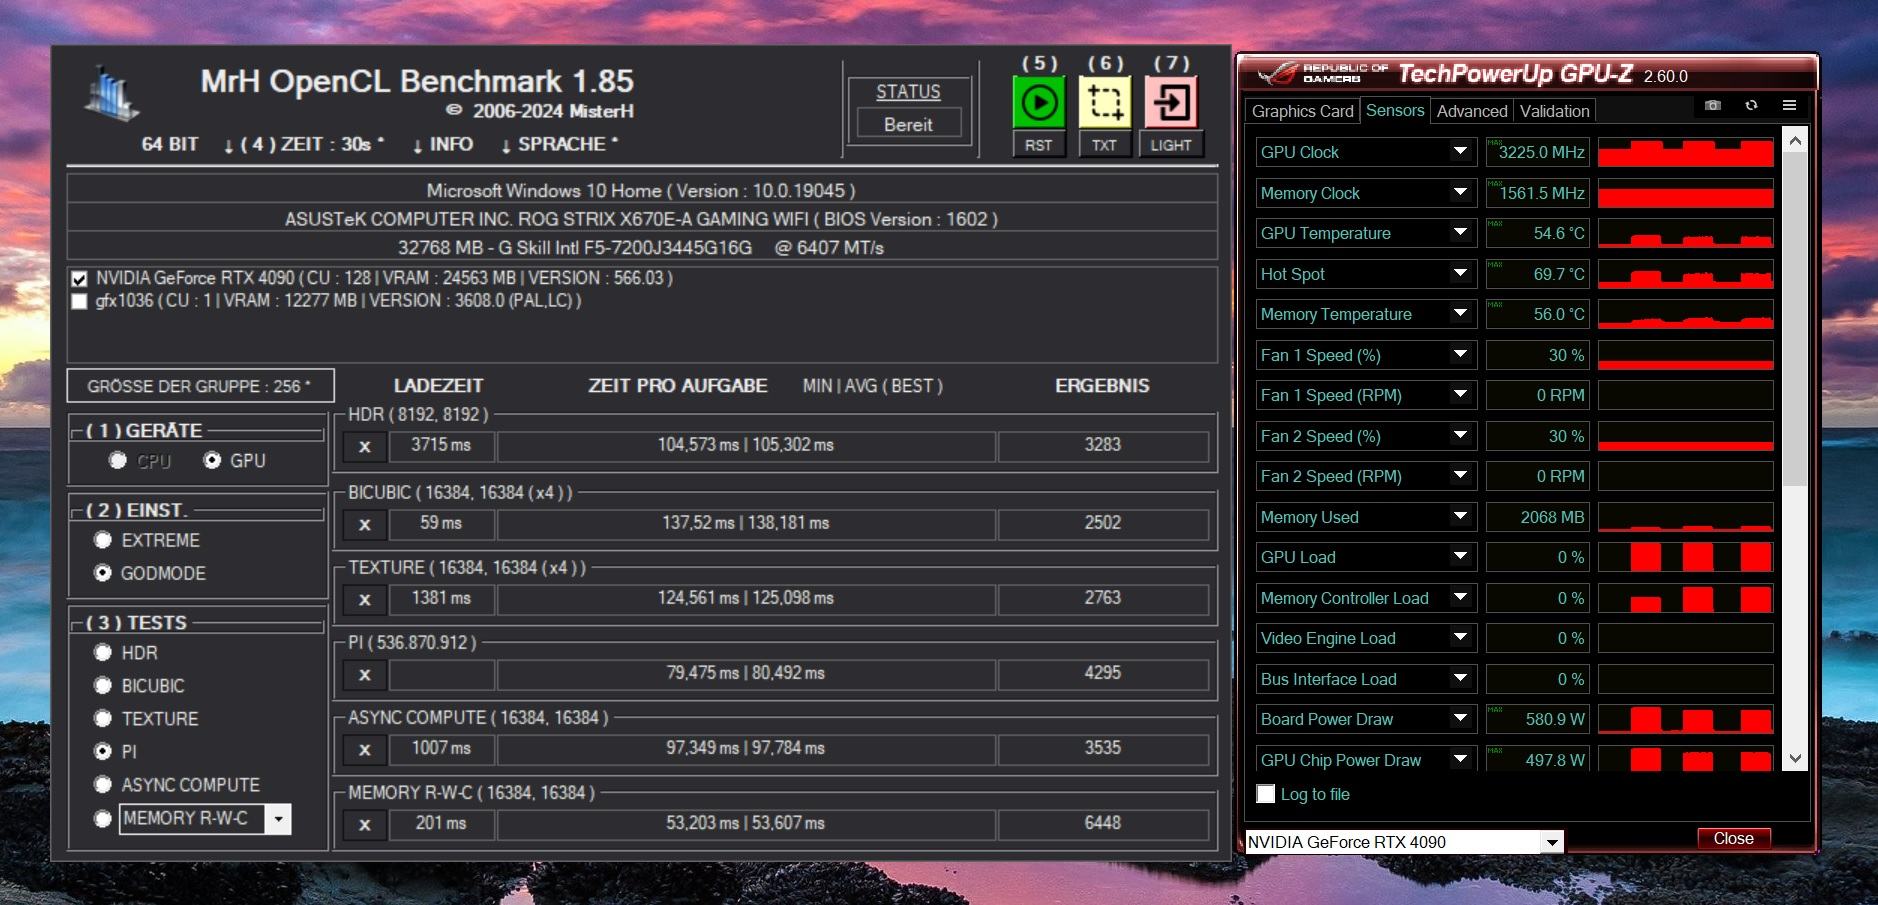Click X button in ASYNC COMPUTE row

(365, 749)
